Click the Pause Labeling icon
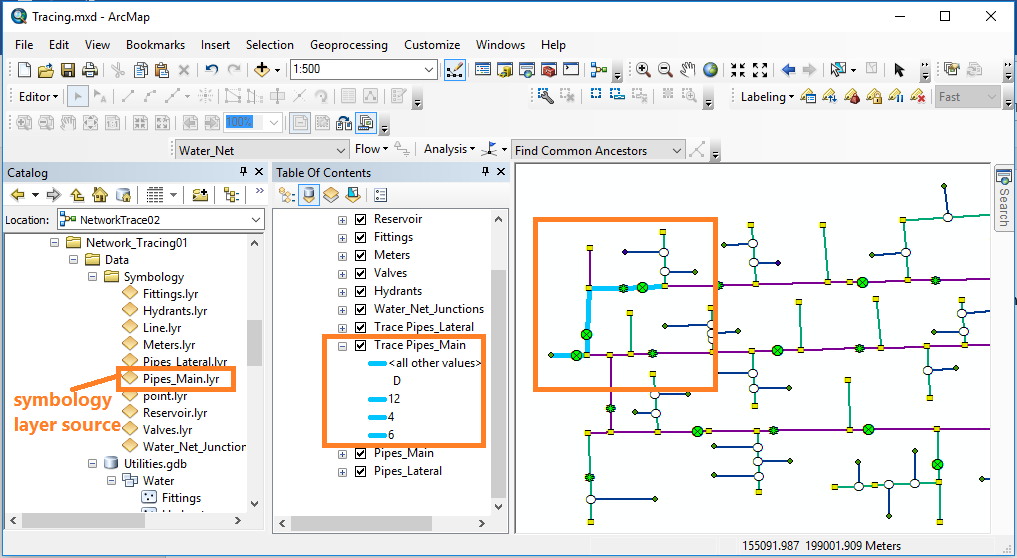1017x558 pixels. pos(896,97)
